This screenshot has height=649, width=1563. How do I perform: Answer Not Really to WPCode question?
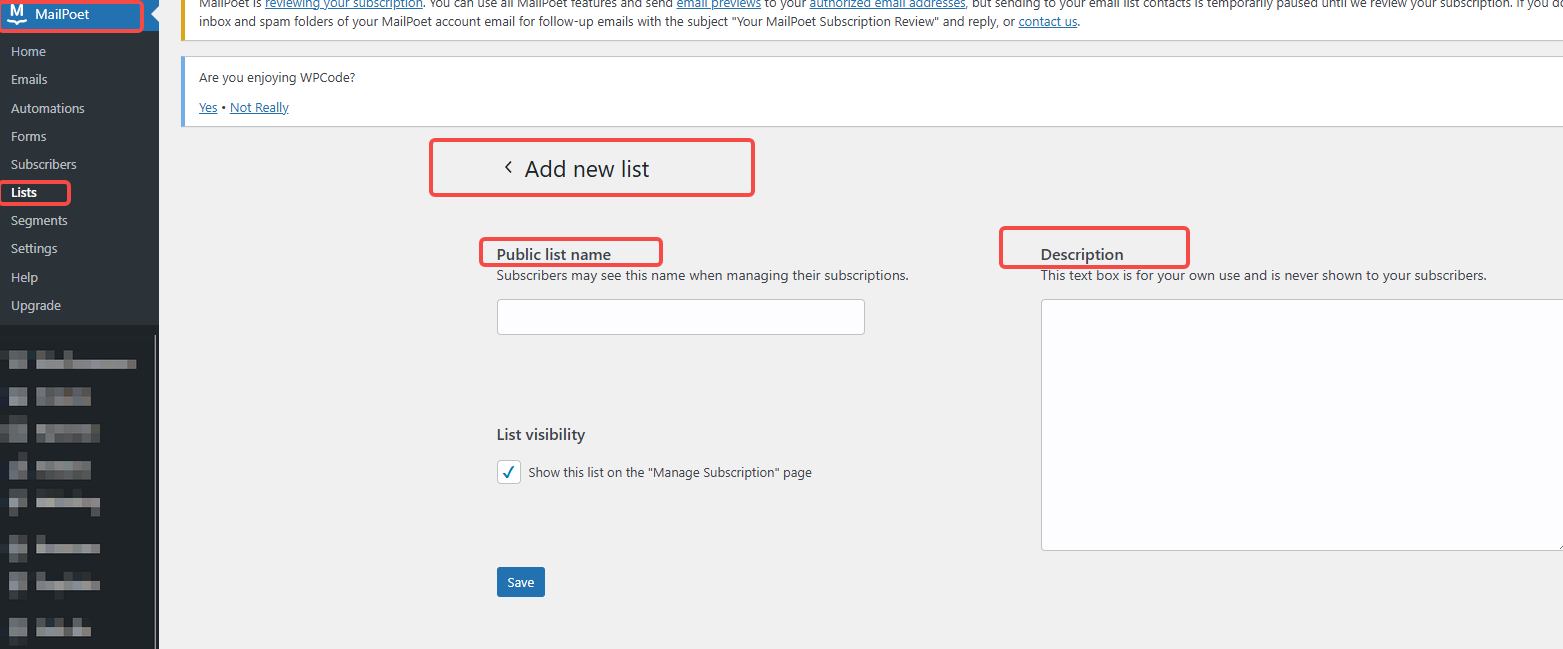(x=259, y=107)
